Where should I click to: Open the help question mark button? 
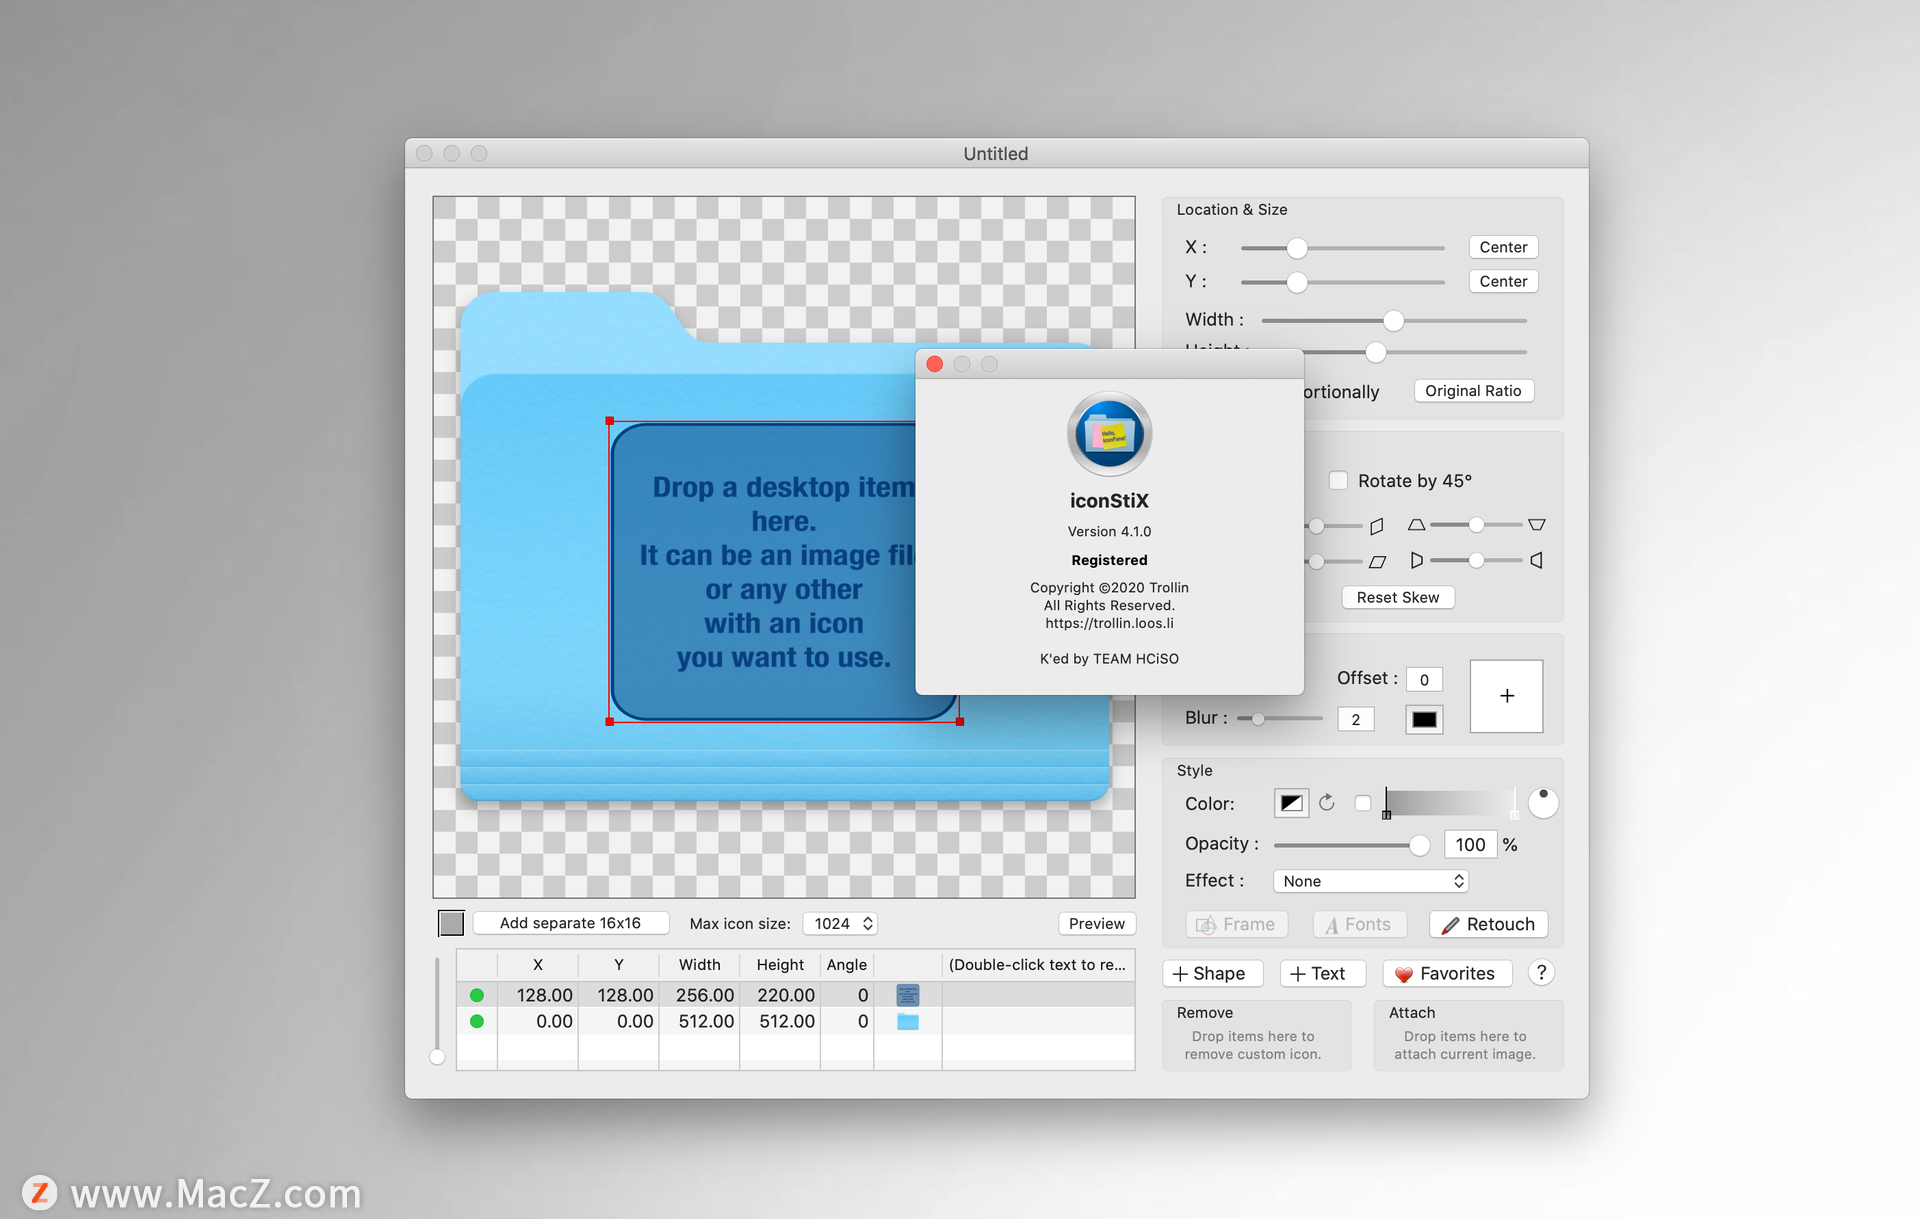pyautogui.click(x=1541, y=973)
